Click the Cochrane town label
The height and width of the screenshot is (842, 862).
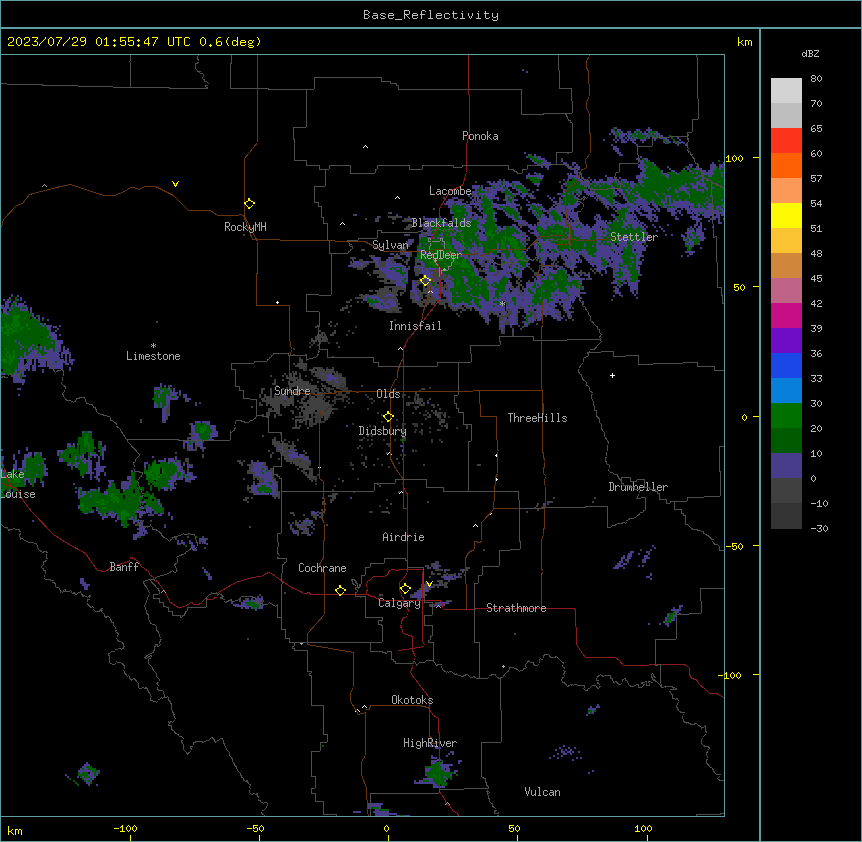pos(322,568)
